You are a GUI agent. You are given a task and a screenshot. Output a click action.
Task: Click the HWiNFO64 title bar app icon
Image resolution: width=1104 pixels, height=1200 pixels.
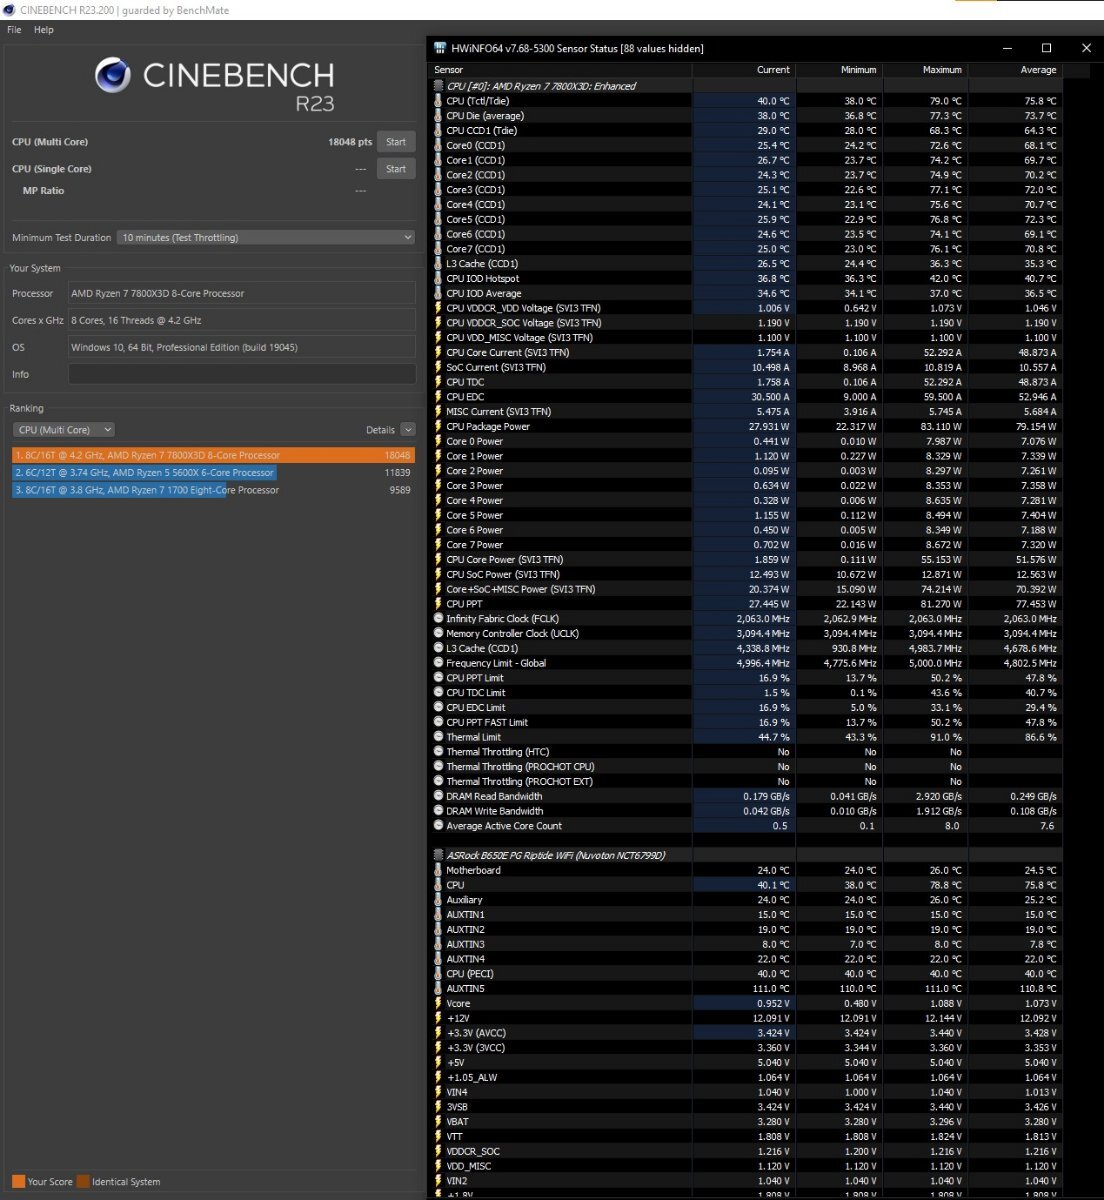pyautogui.click(x=440, y=48)
